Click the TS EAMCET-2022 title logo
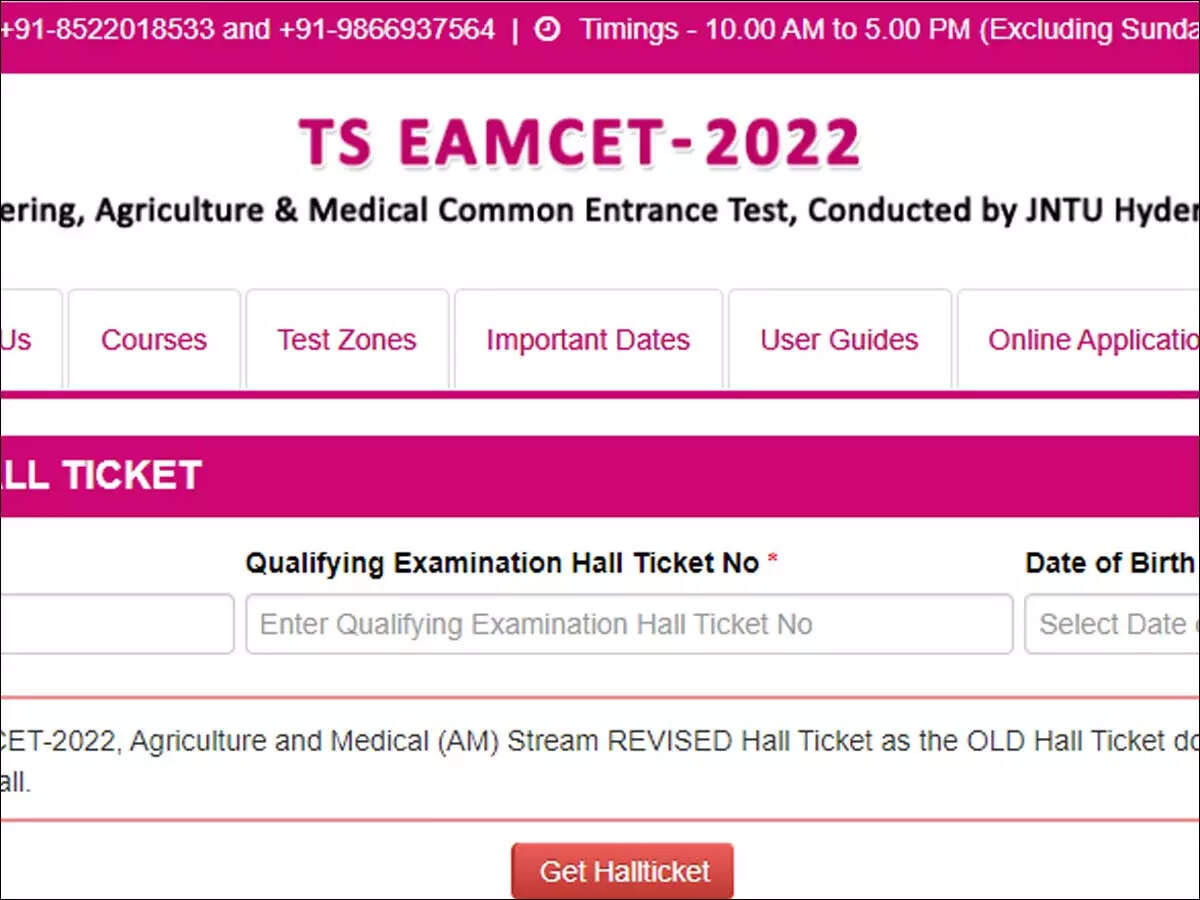The image size is (1200, 900). [579, 142]
